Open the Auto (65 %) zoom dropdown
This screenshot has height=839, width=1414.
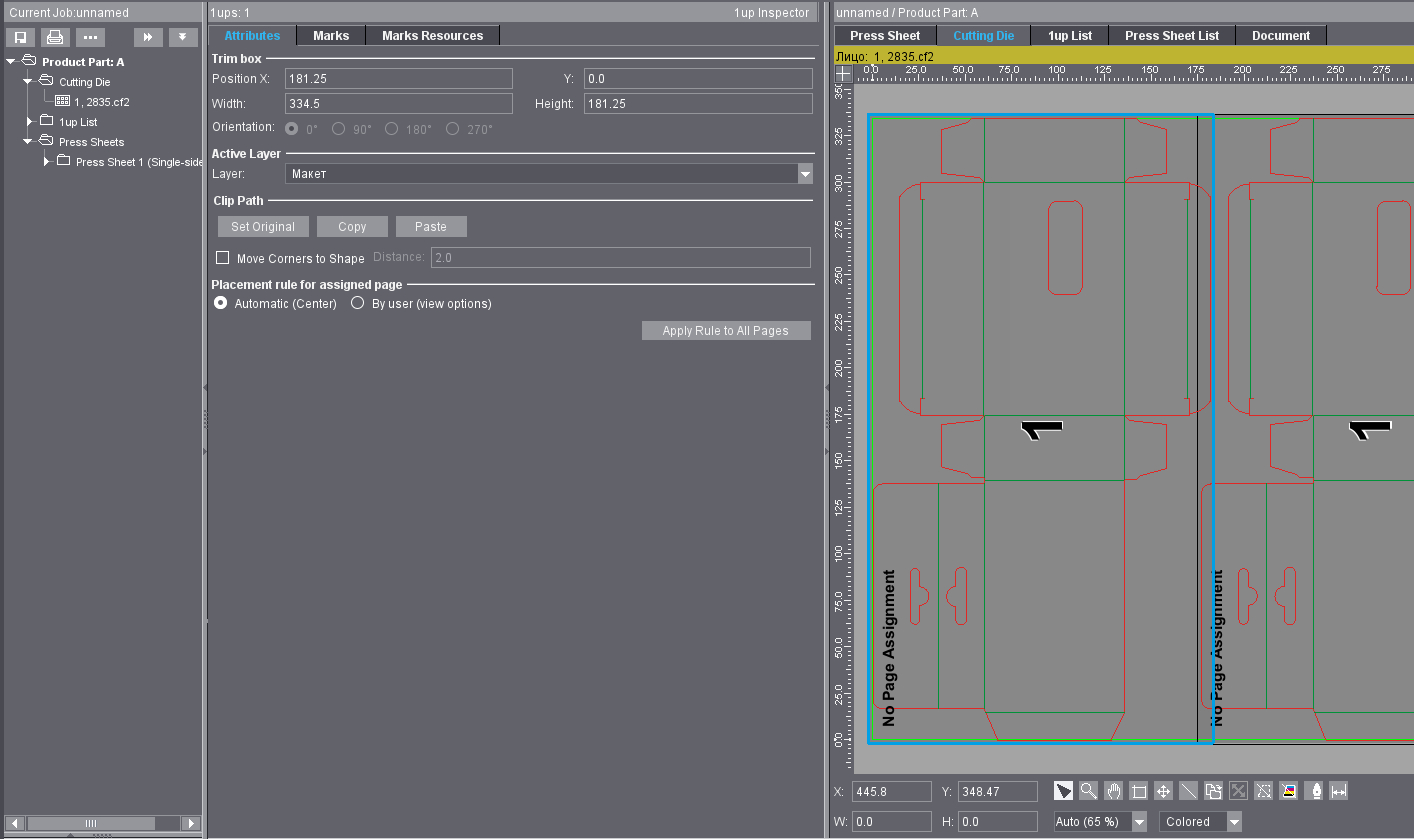click(1139, 822)
